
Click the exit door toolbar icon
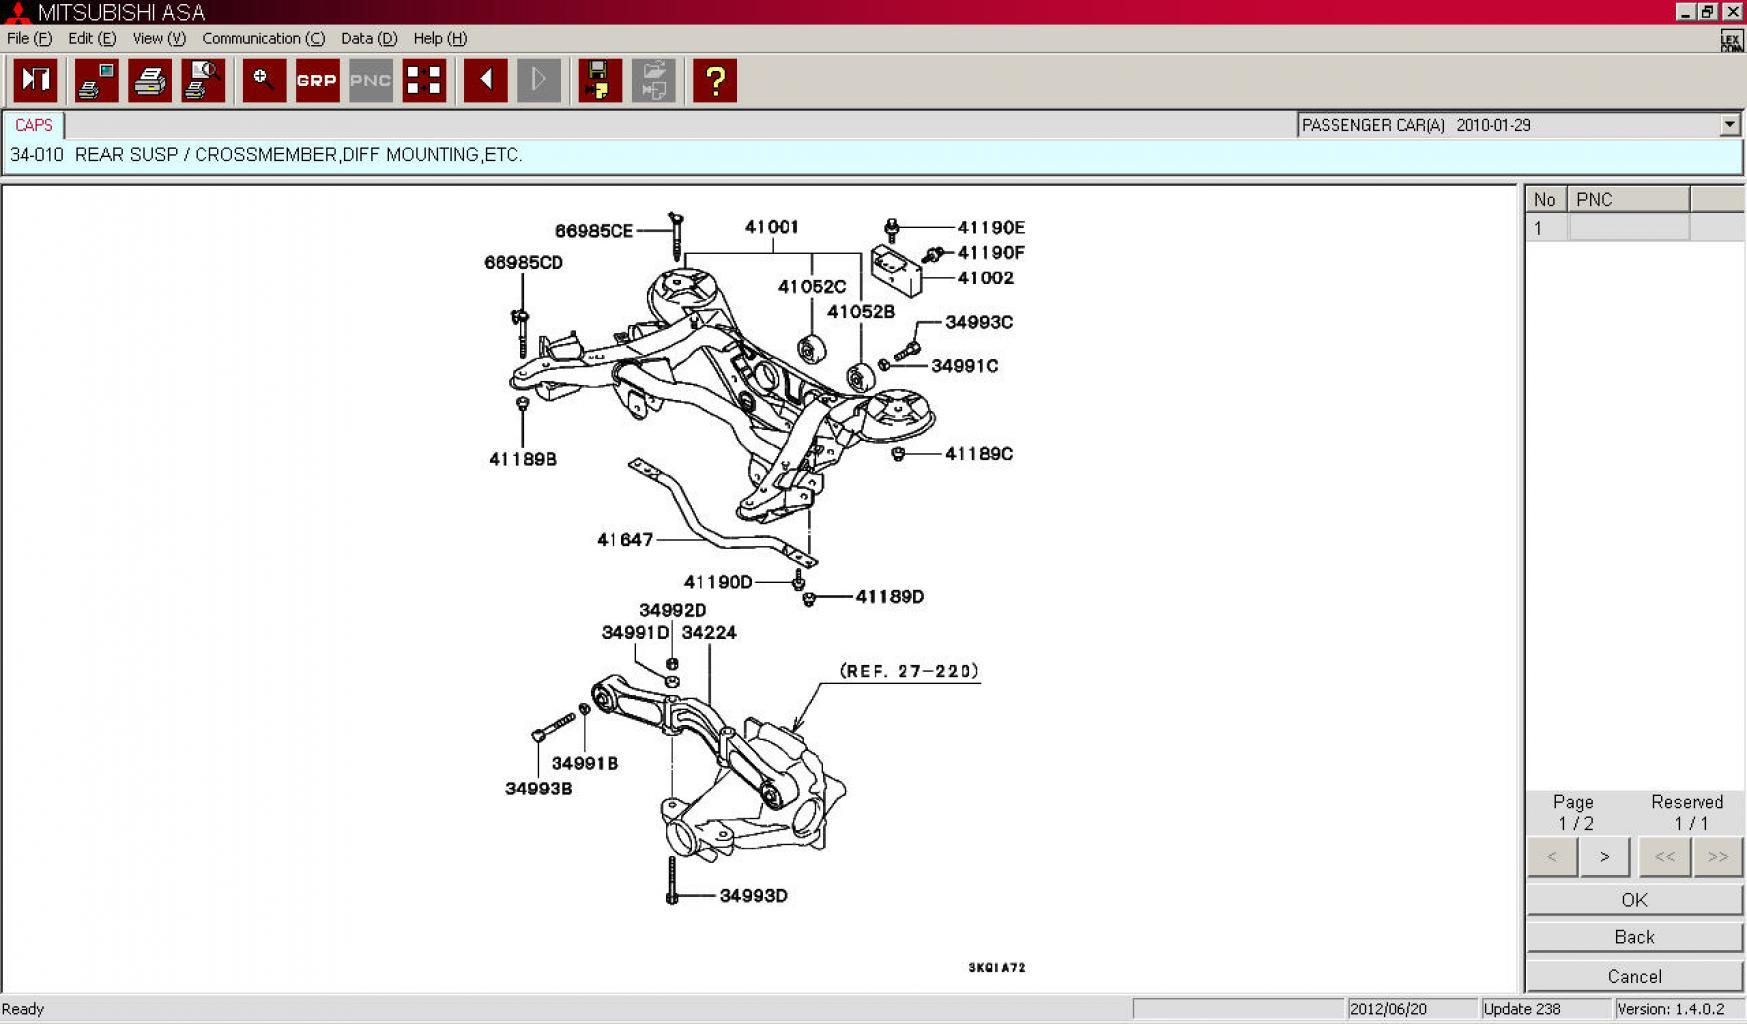pos(36,80)
